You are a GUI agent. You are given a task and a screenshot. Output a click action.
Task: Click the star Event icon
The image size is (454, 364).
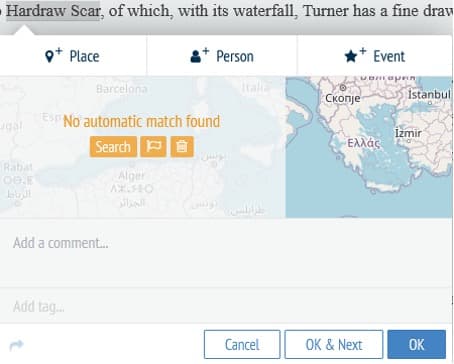click(355, 55)
